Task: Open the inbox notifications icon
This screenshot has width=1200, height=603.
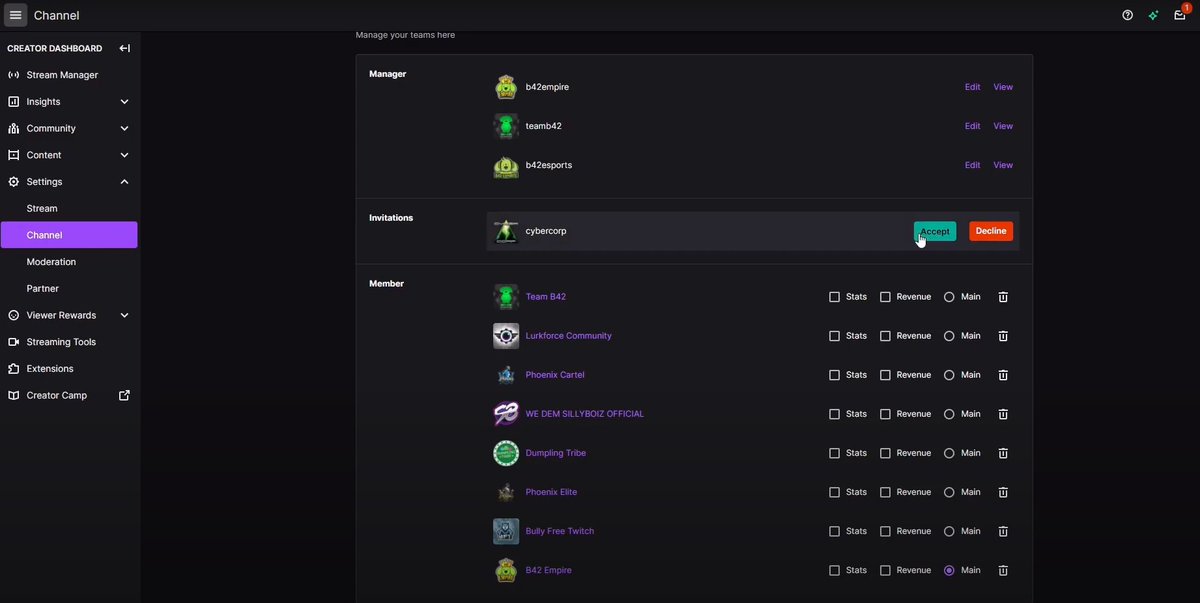Action: pyautogui.click(x=1180, y=15)
